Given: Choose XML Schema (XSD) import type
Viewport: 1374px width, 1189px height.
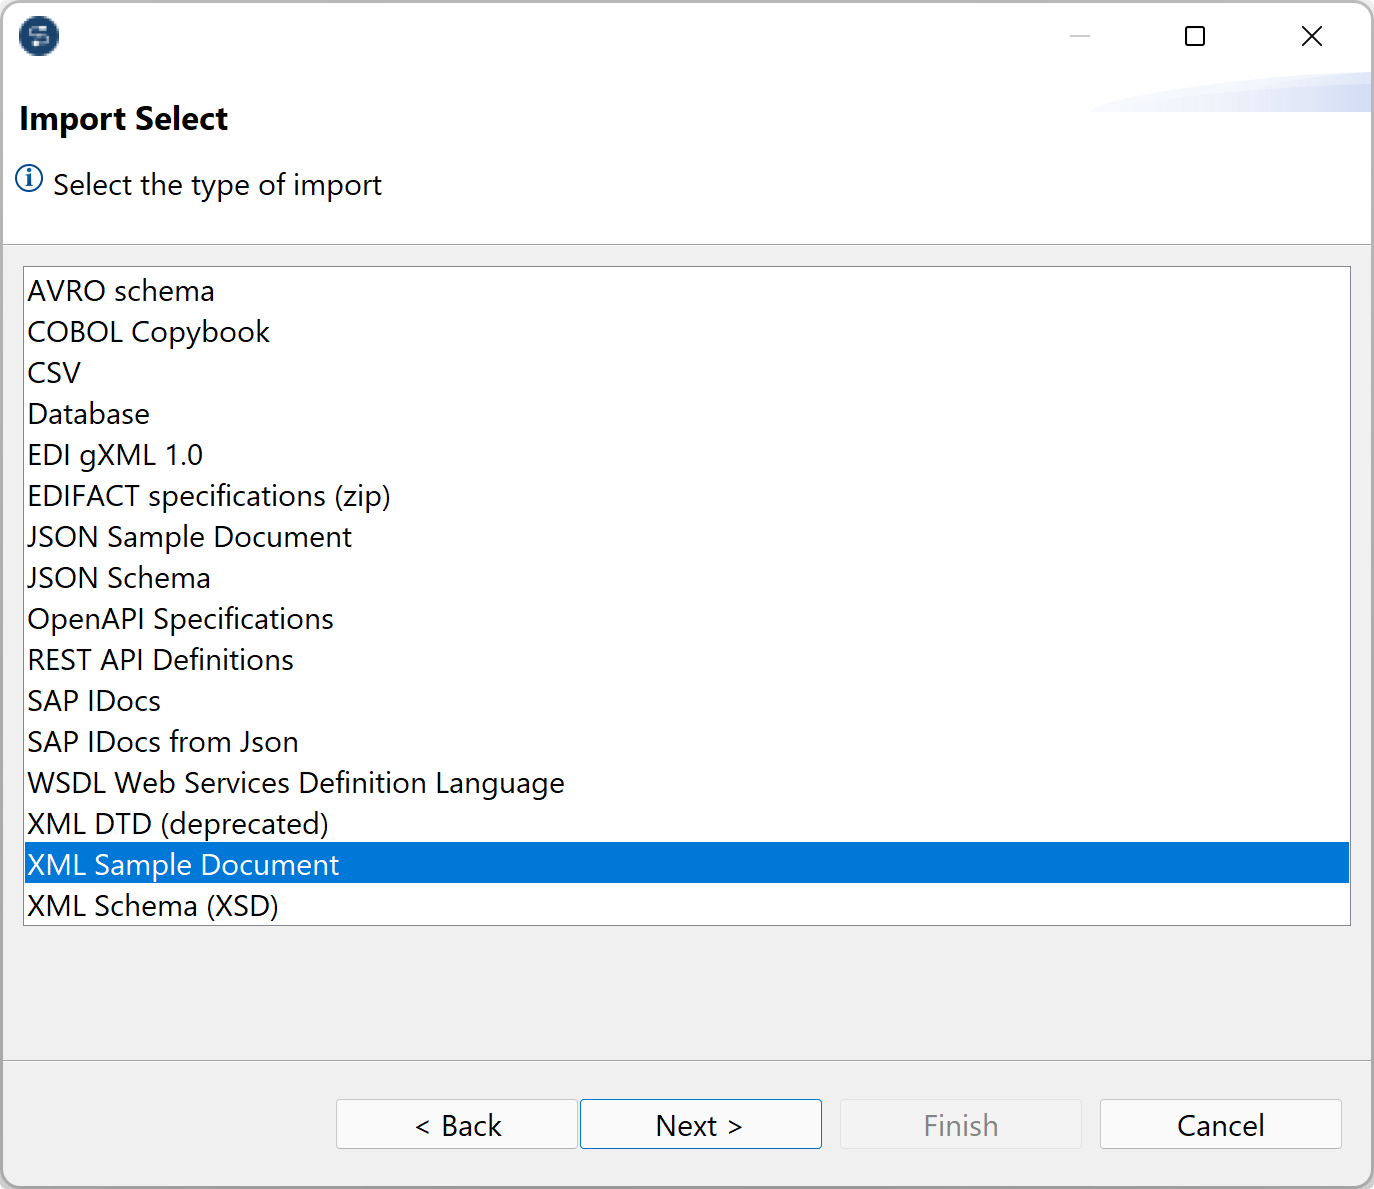Looking at the screenshot, I should (x=152, y=905).
